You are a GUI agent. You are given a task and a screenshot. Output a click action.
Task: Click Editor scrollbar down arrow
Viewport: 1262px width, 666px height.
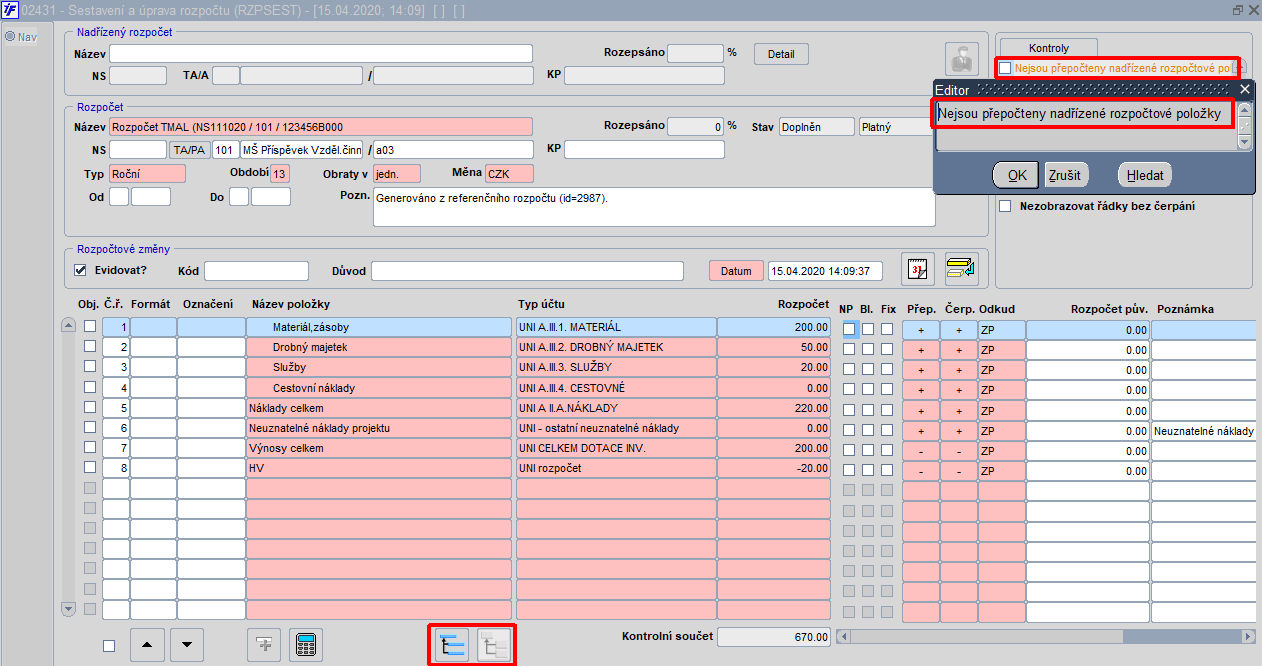click(1245, 142)
